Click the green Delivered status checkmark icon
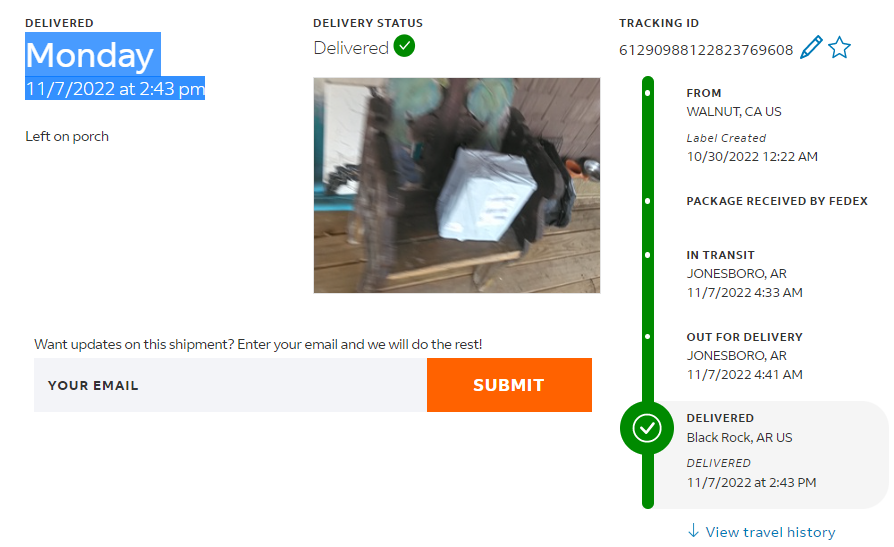This screenshot has width=894, height=547. coord(404,46)
